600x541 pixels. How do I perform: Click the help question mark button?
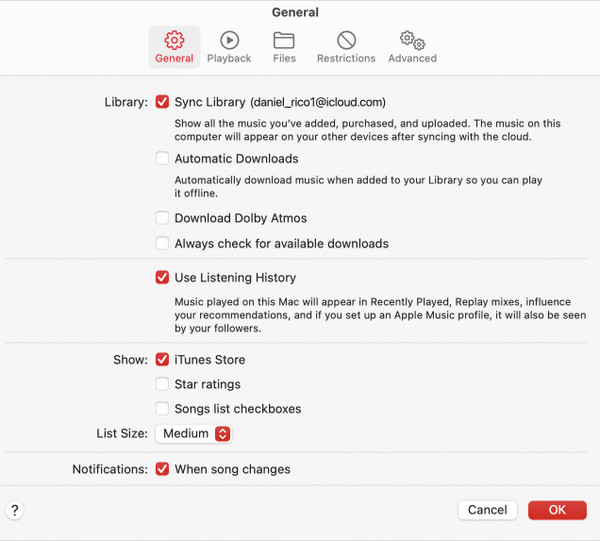[15, 510]
